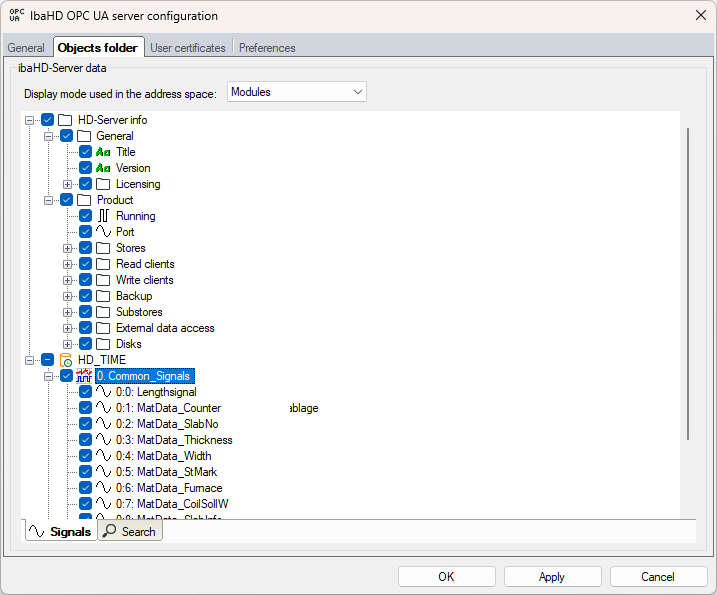The image size is (717, 595).
Task: Uncheck the Version checkbox
Action: (x=86, y=168)
